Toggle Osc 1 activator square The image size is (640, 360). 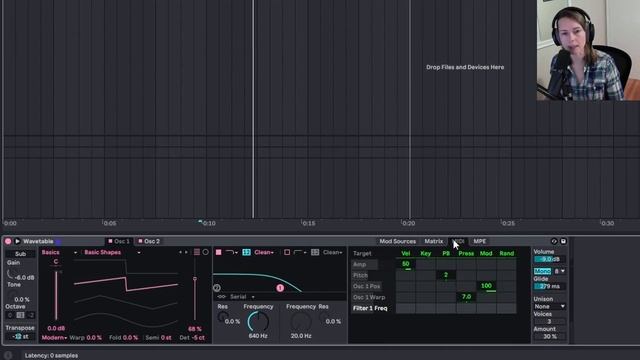tap(110, 241)
